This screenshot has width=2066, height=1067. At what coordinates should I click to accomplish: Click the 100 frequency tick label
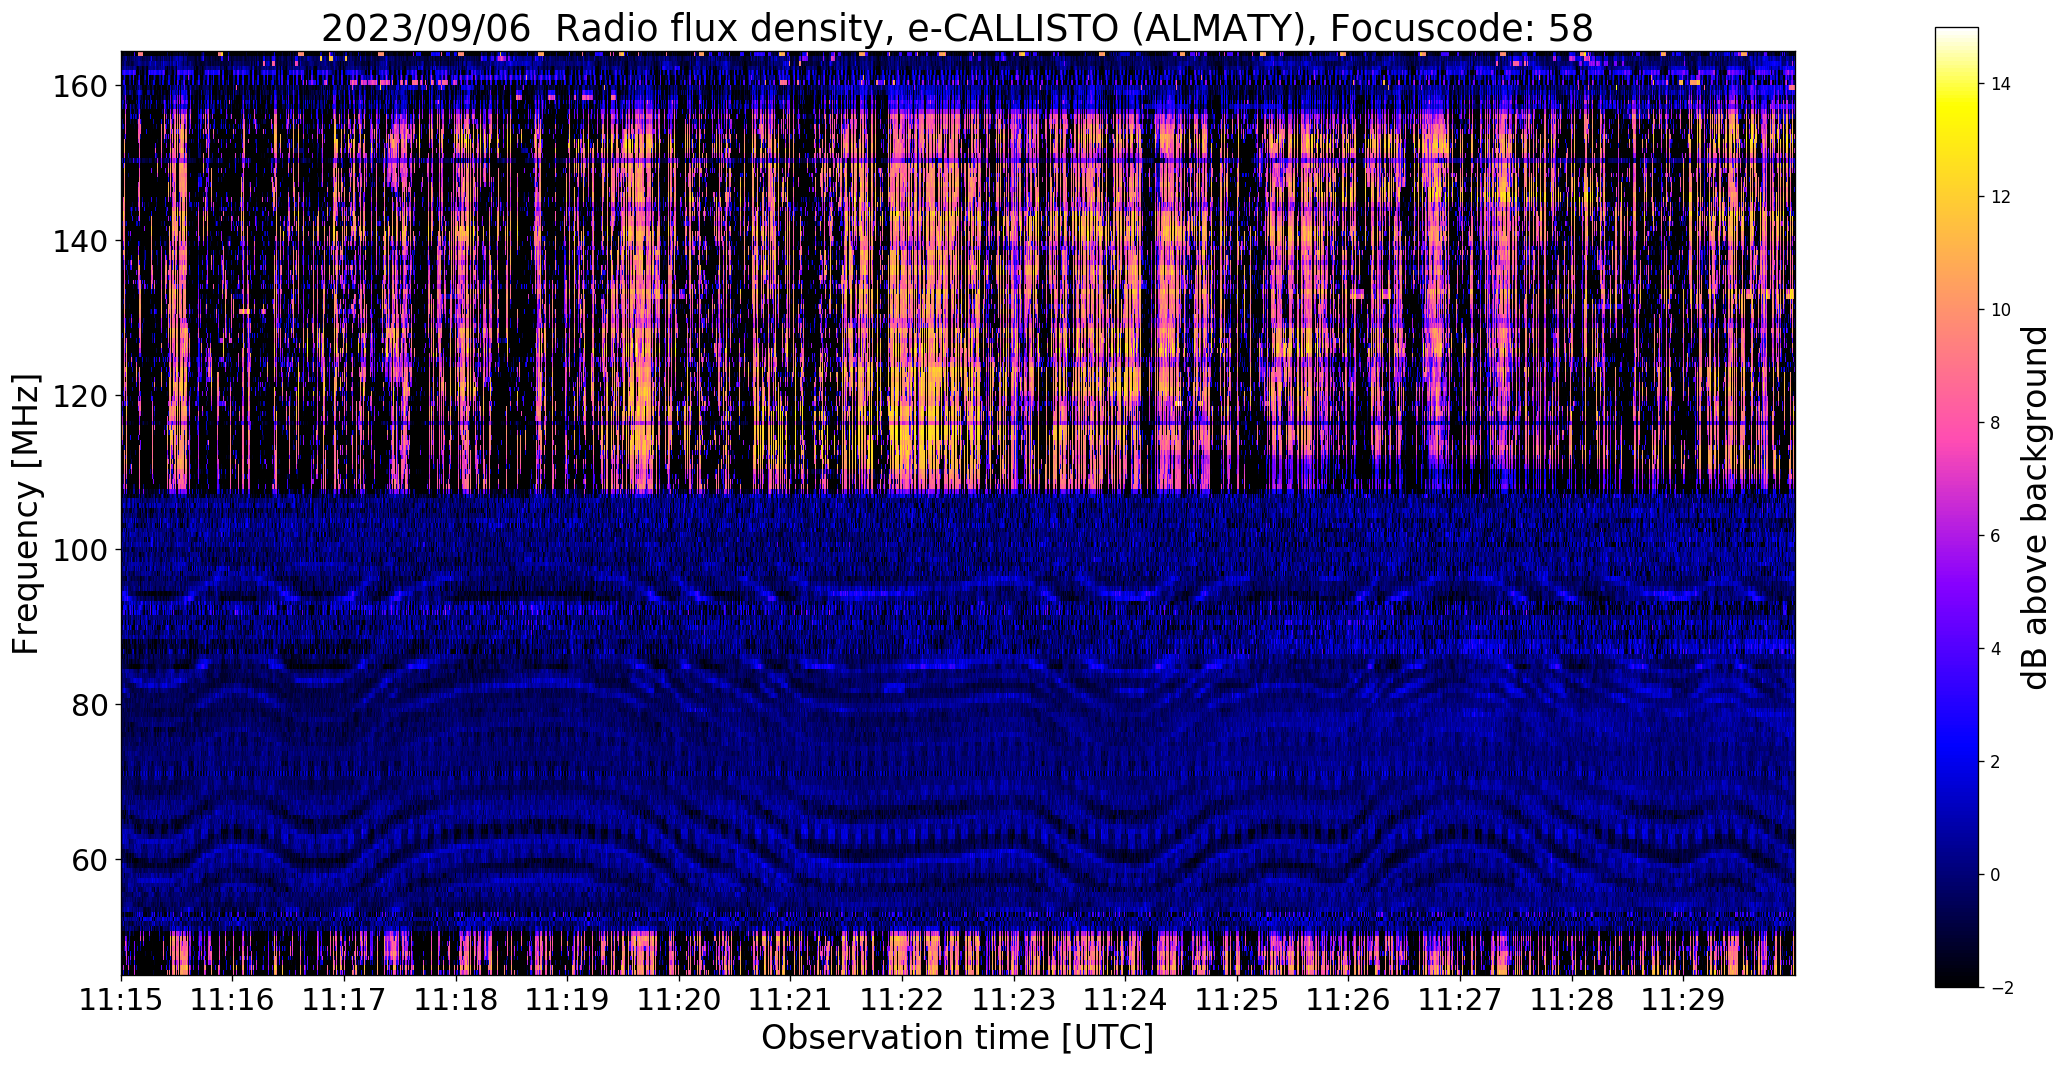(79, 550)
